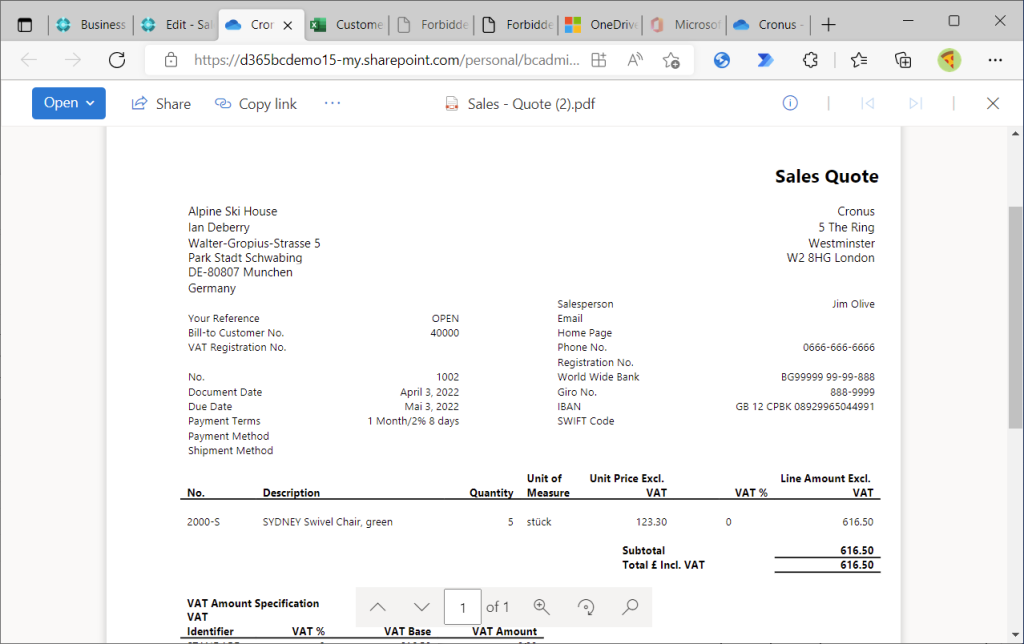Click the Bill-to Customer No. value '40000'

(445, 332)
